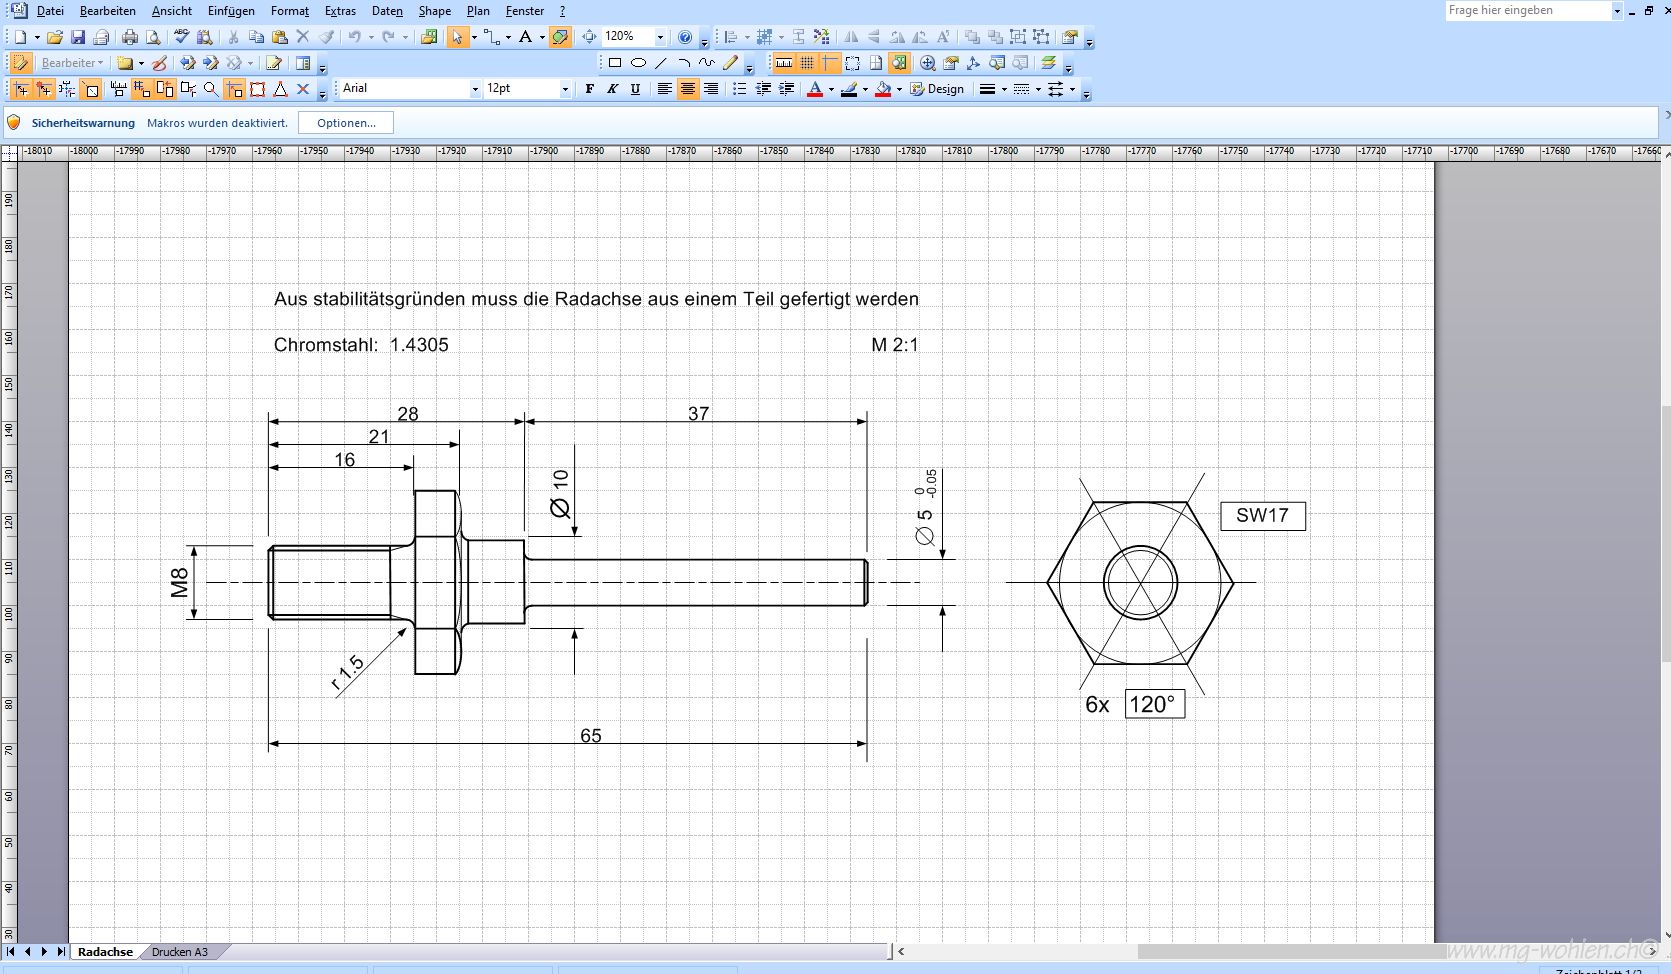Toggle left text alignment
Screen dimensions: 1671x974
pyautogui.click(x=664, y=89)
